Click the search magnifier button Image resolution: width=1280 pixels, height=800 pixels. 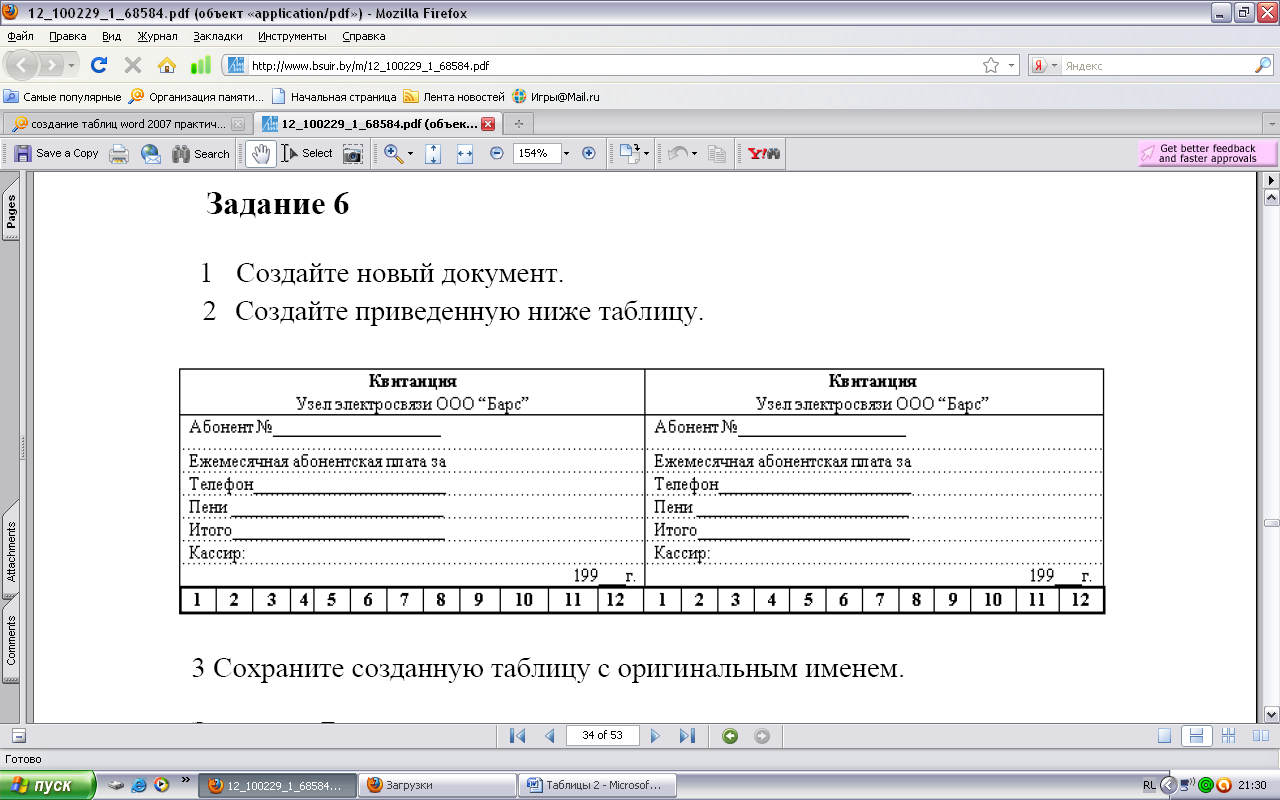click(1263, 66)
